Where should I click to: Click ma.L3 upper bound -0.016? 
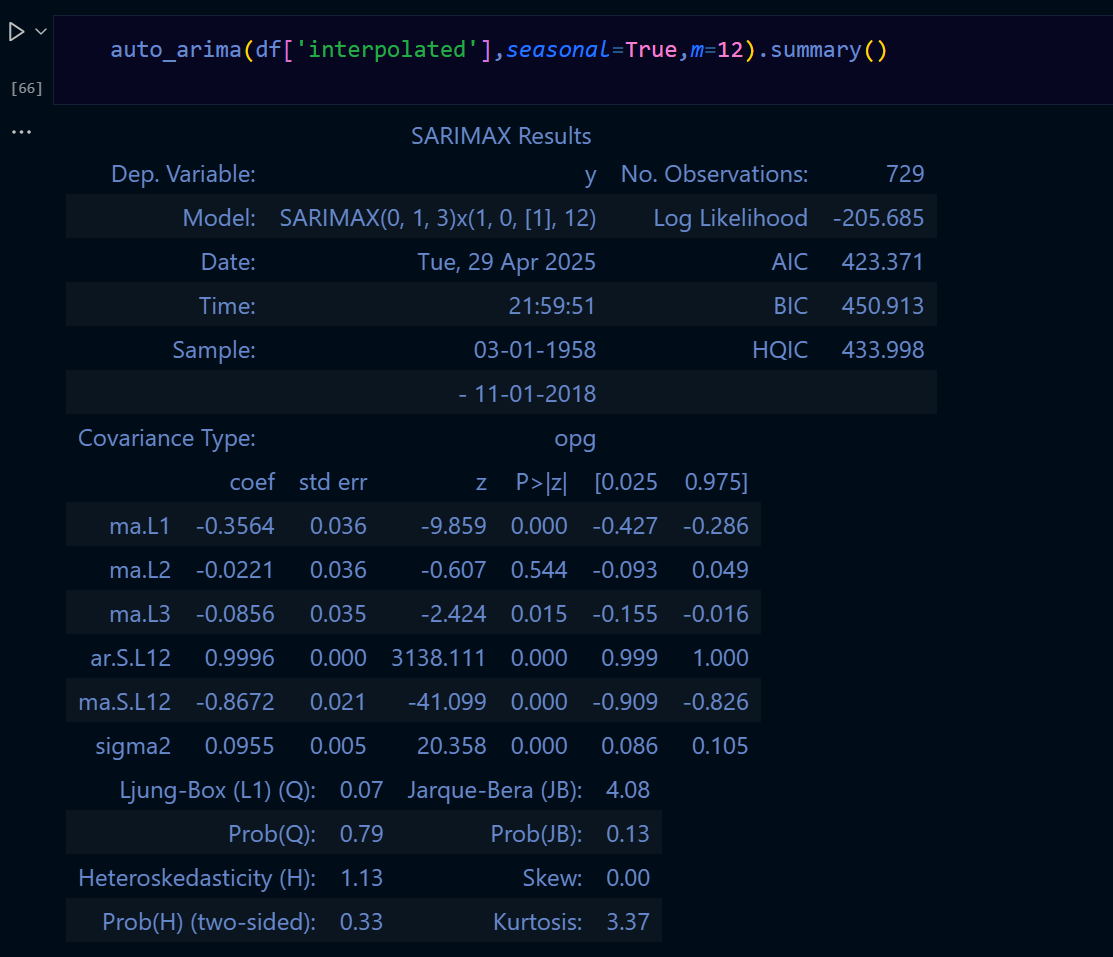716,614
